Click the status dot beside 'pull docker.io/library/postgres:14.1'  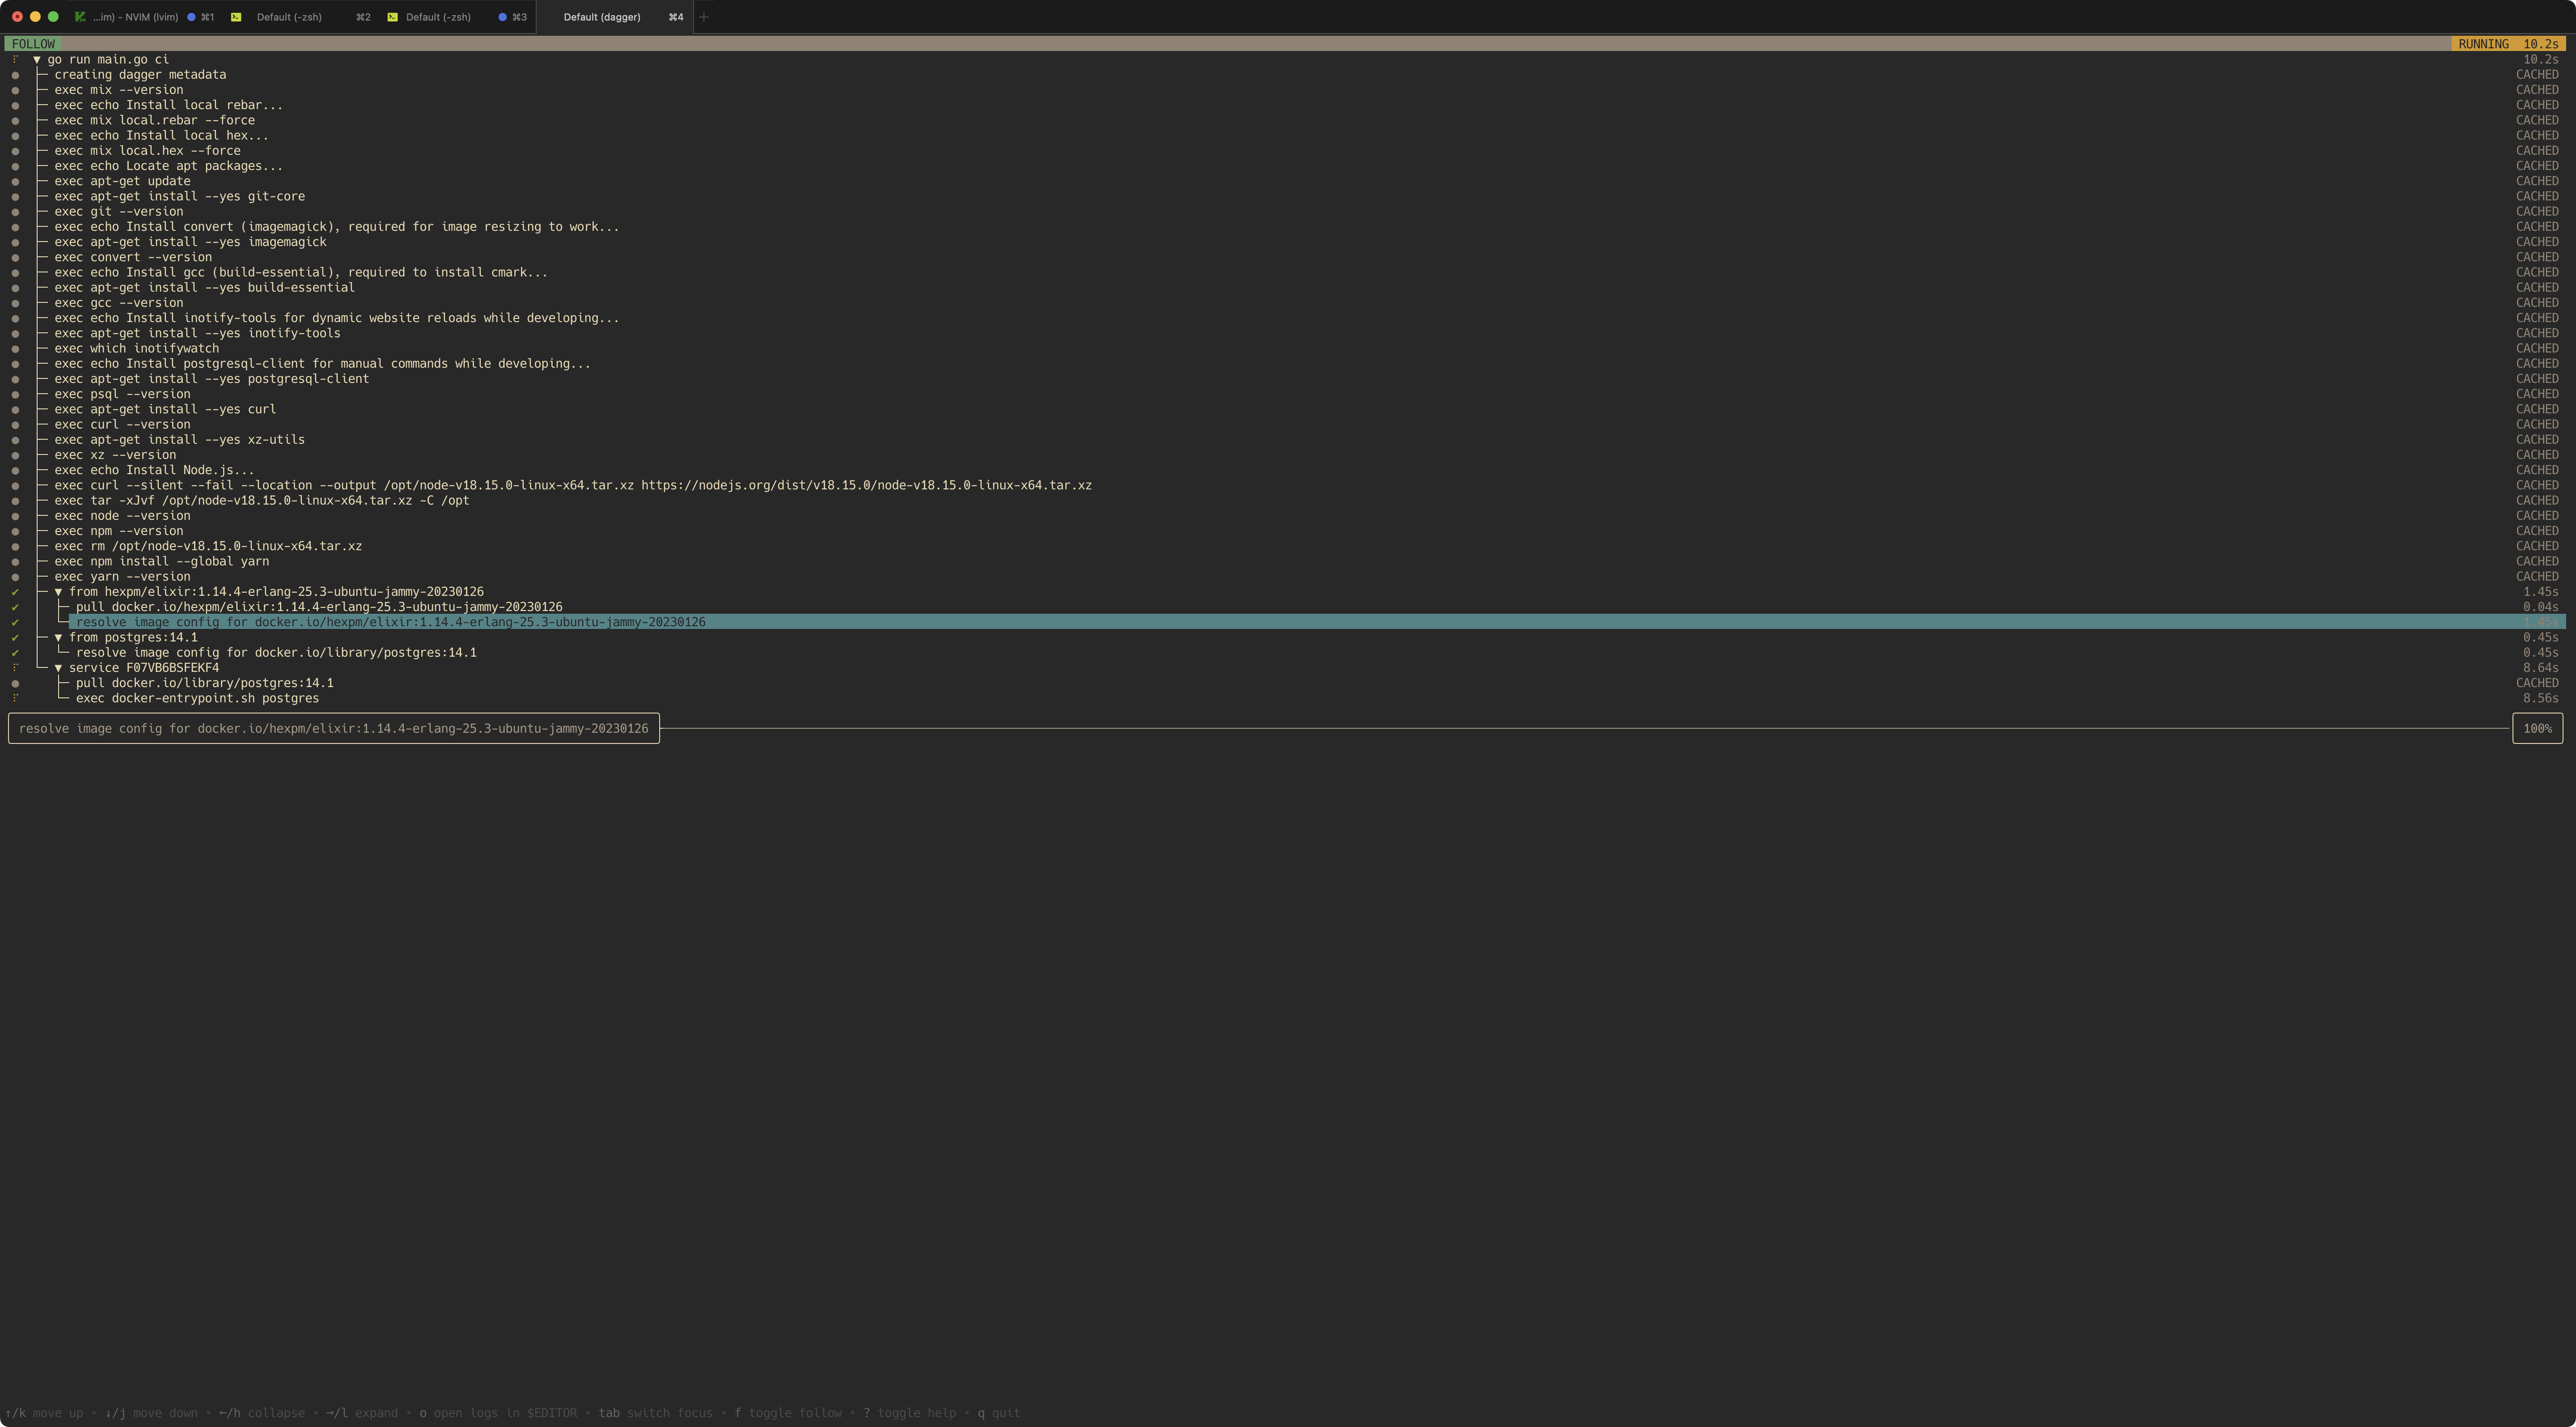point(15,684)
